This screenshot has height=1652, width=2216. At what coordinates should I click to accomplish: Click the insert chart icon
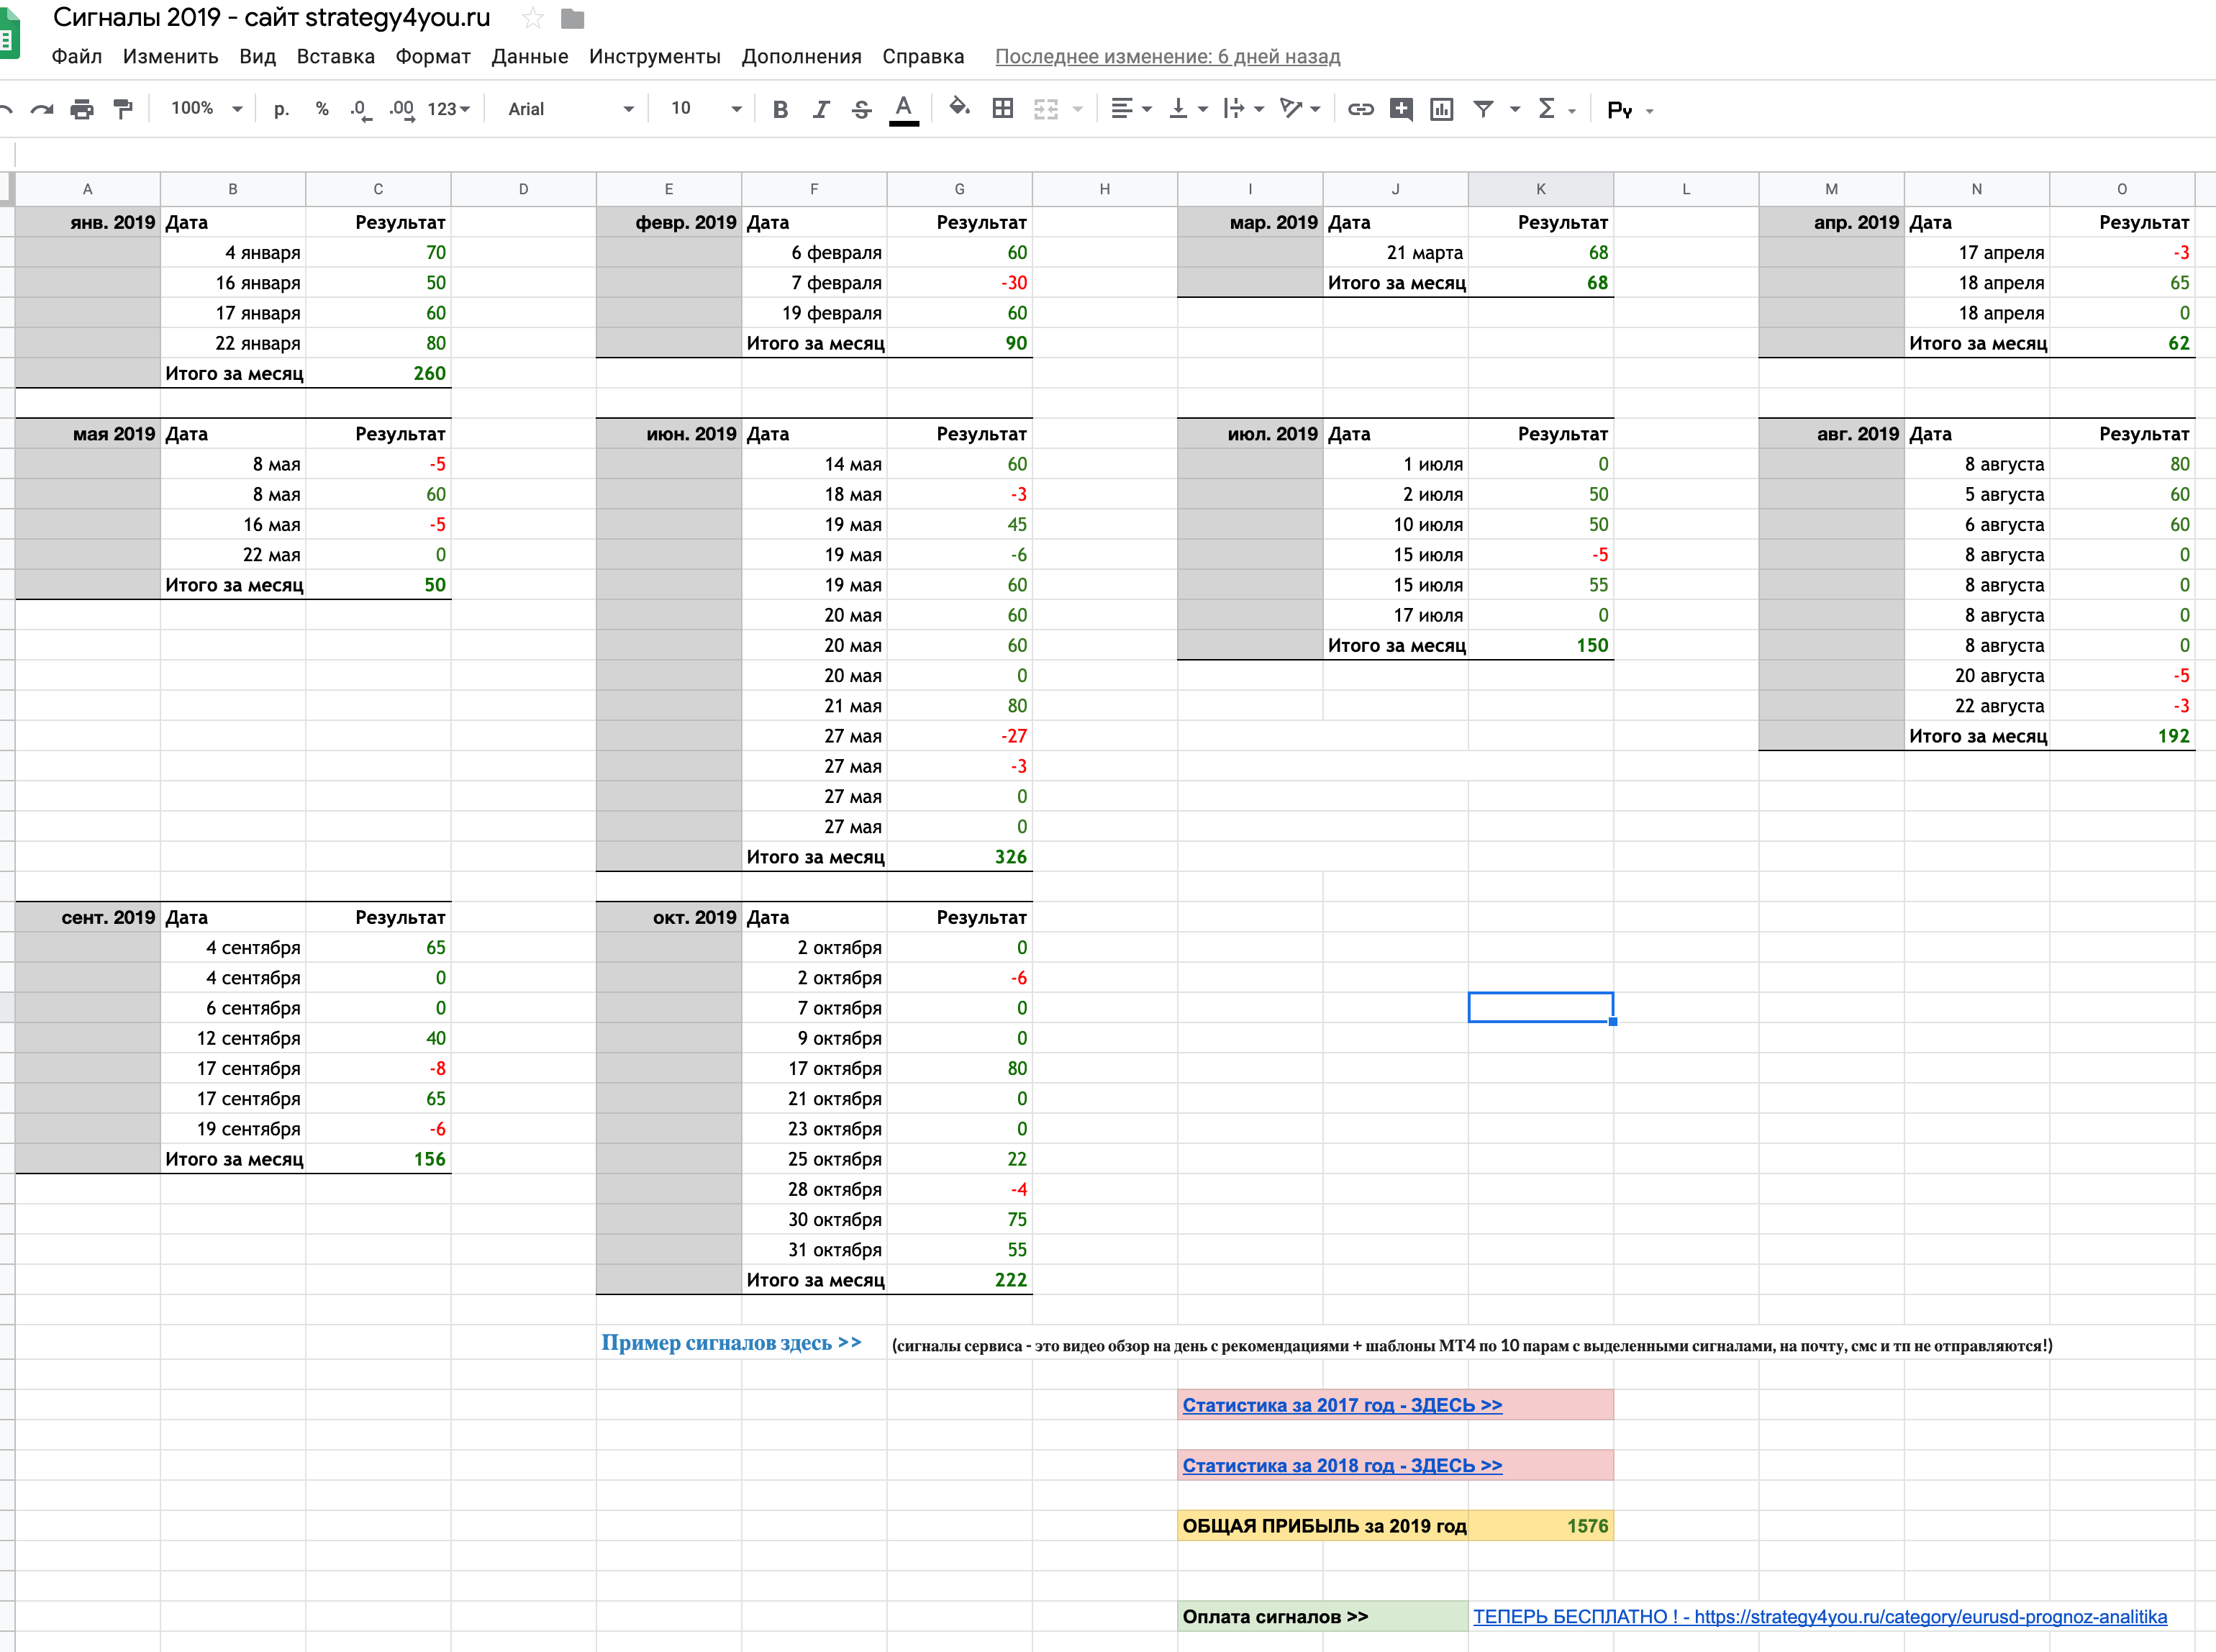click(x=1441, y=109)
